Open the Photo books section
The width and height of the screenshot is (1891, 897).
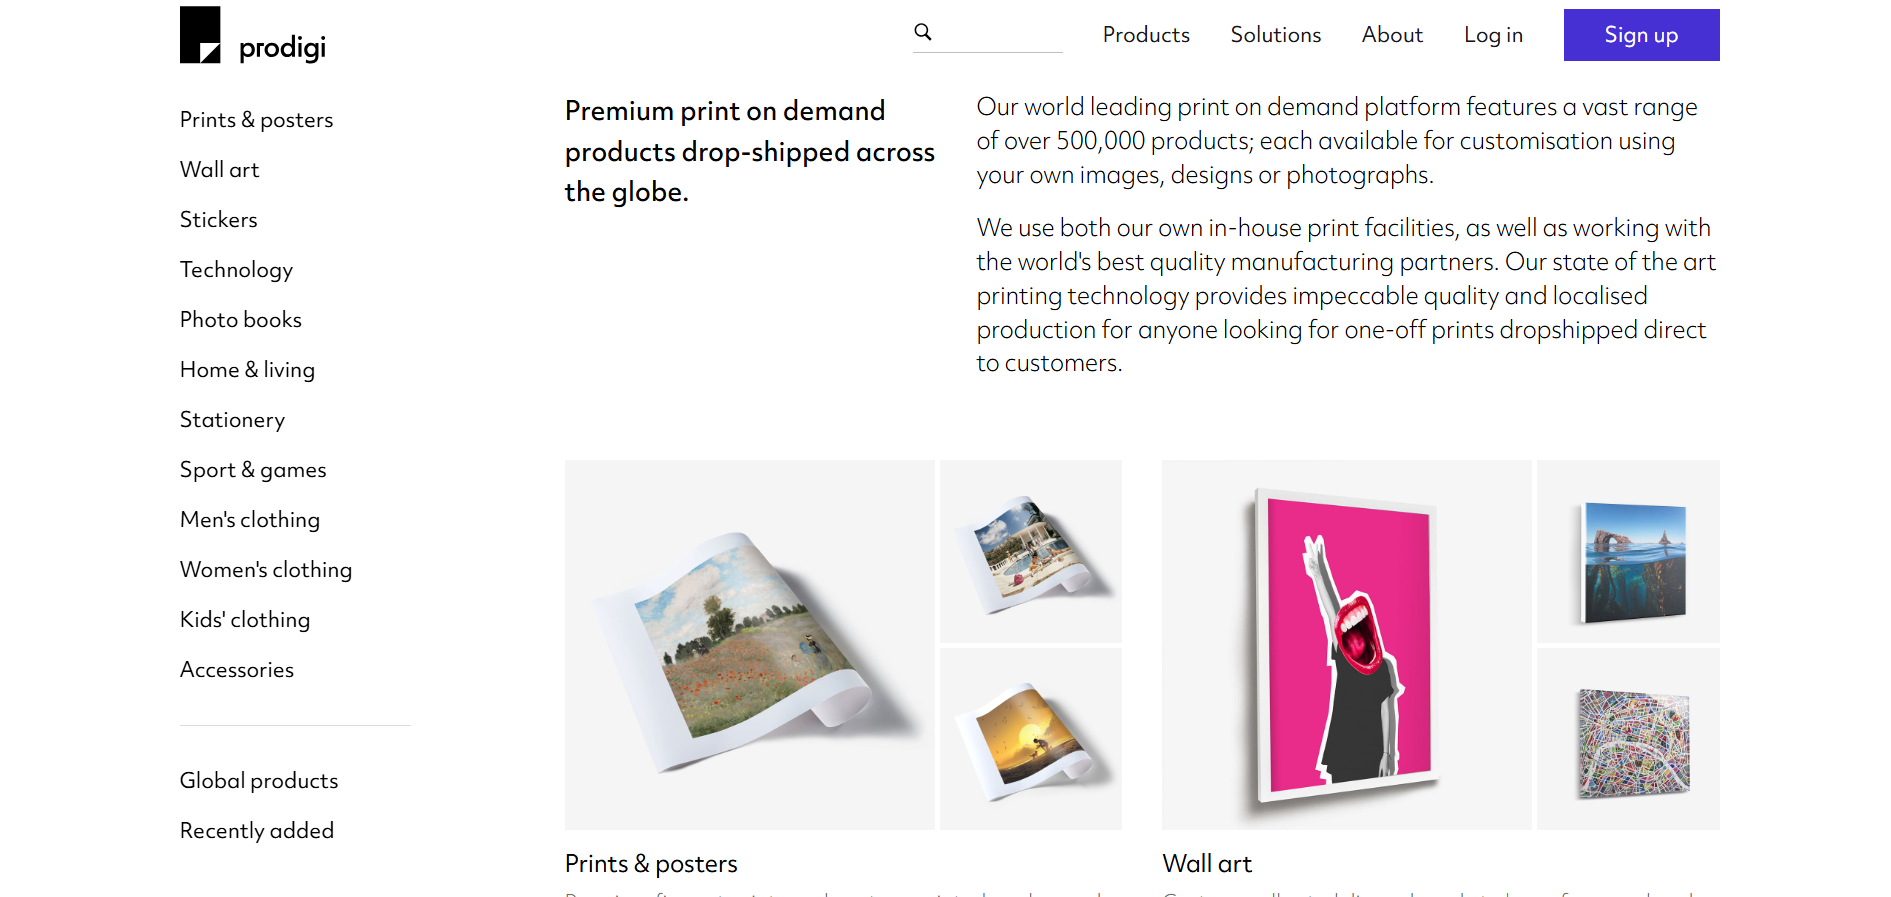point(240,319)
